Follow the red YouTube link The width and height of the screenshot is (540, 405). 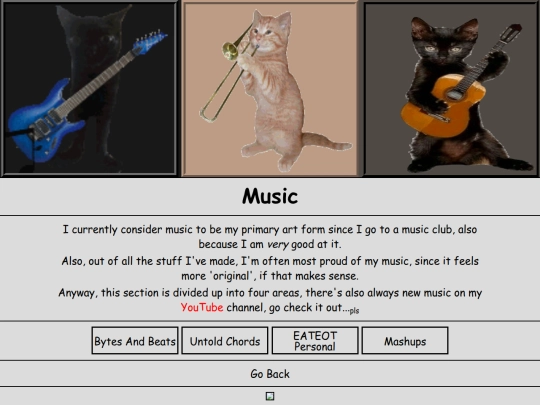(x=202, y=307)
